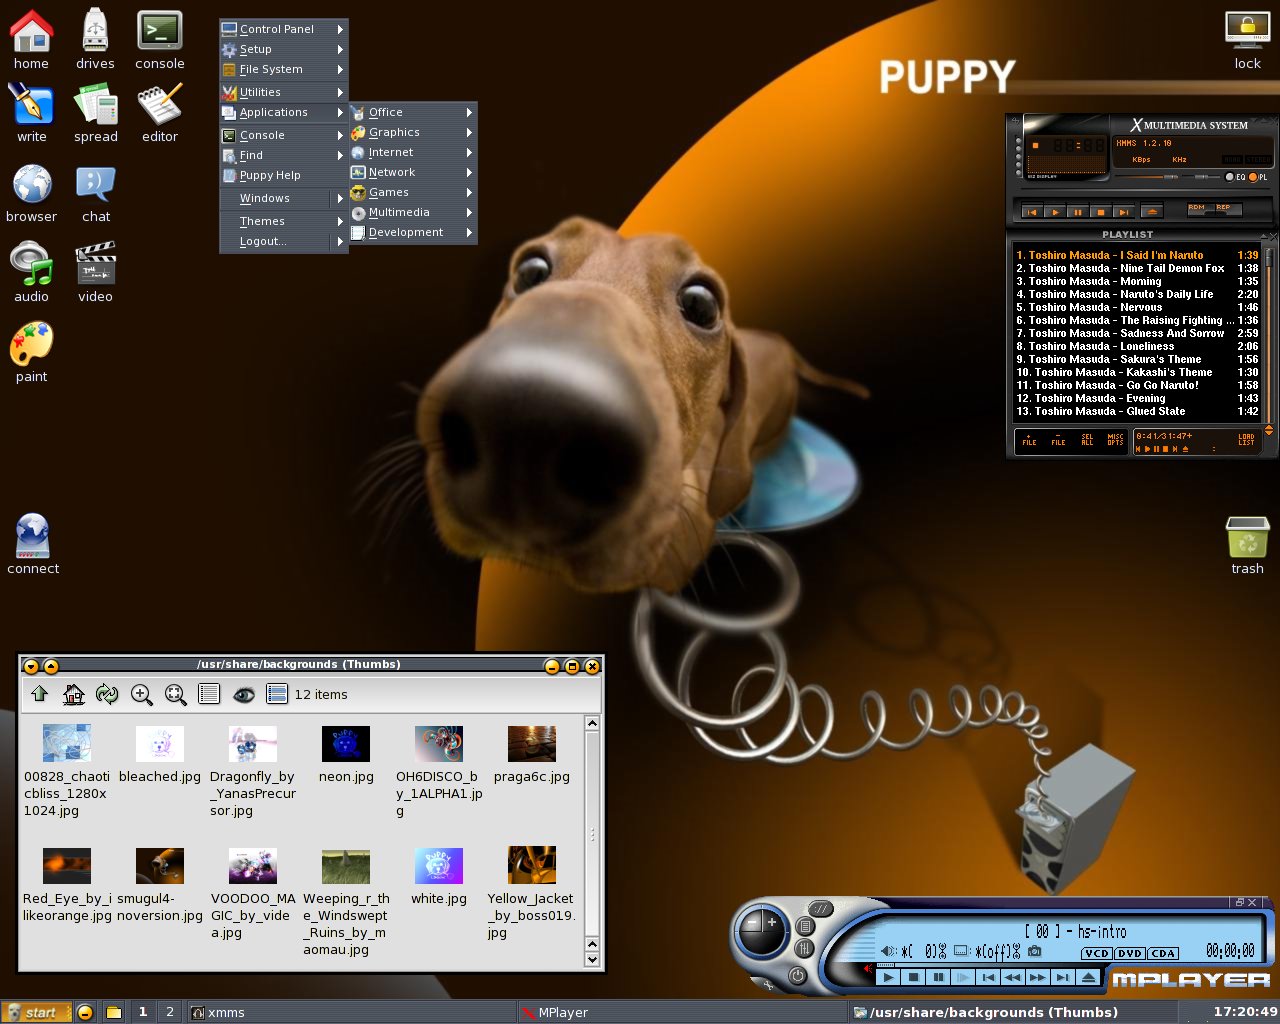Screen dimensions: 1280x1024
Task: Click the eject button in XMMS main window
Action: (1152, 213)
